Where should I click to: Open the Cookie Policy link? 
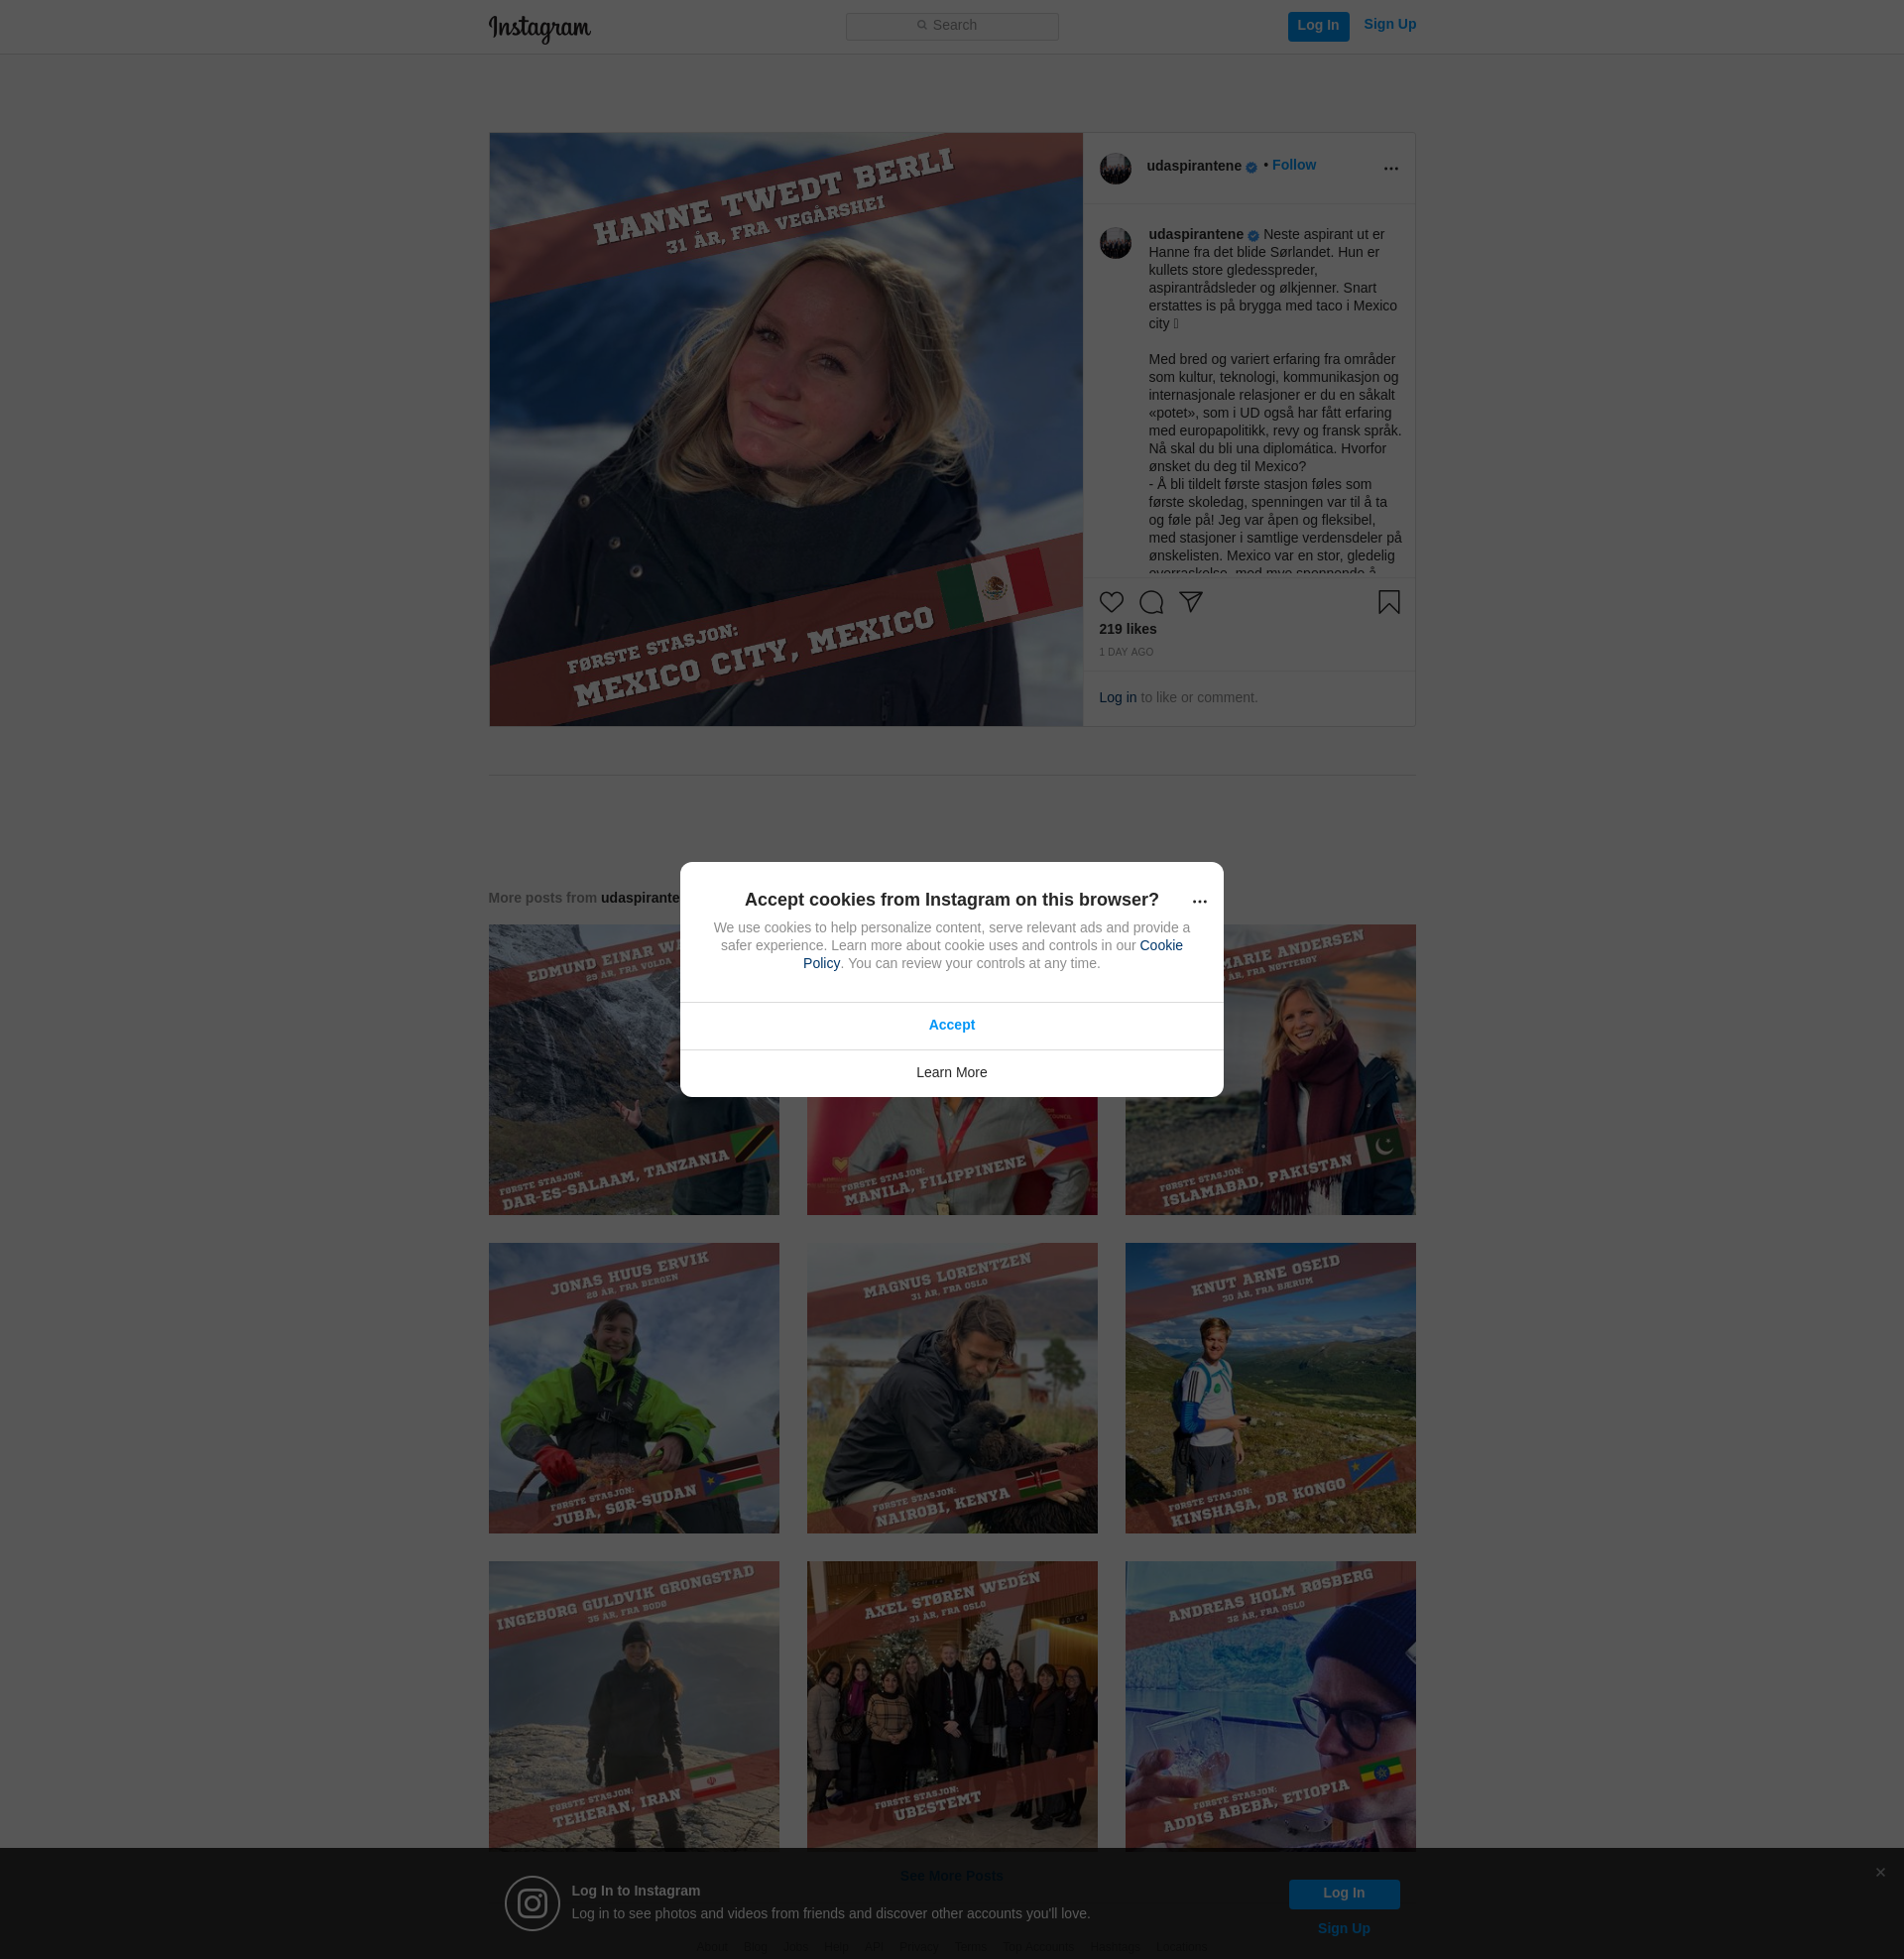point(1161,945)
